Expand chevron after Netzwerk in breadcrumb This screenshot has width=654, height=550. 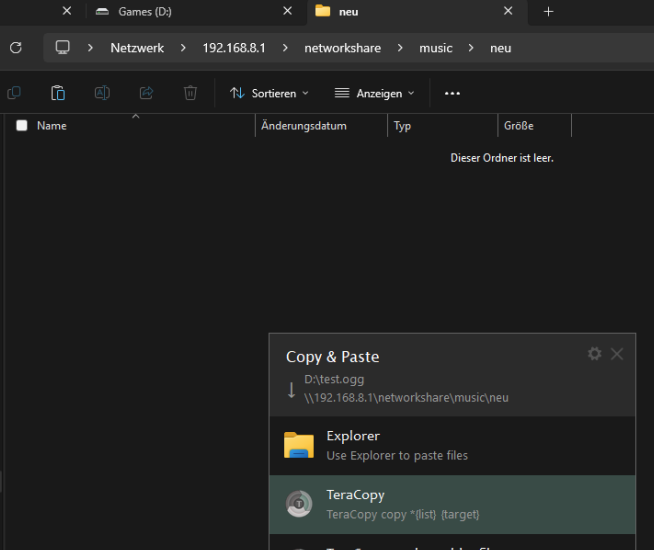[x=183, y=48]
